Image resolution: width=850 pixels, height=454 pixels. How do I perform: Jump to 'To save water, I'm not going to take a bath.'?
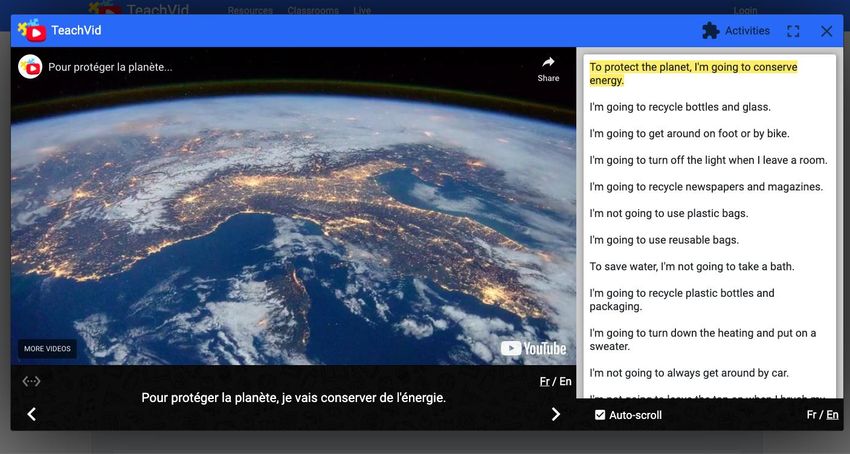click(x=692, y=266)
